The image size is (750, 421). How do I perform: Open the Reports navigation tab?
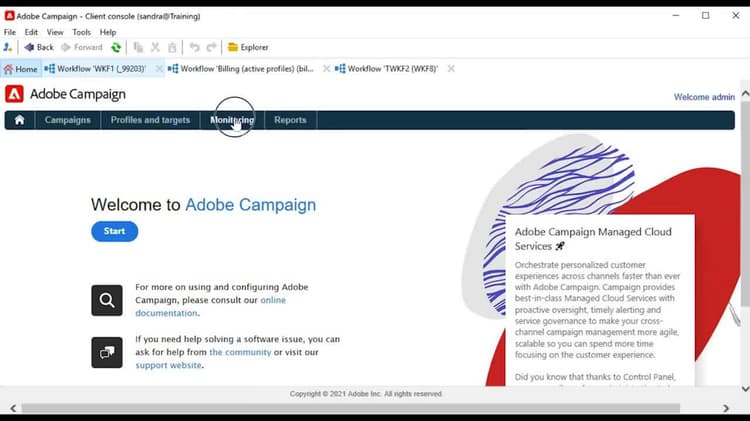290,120
